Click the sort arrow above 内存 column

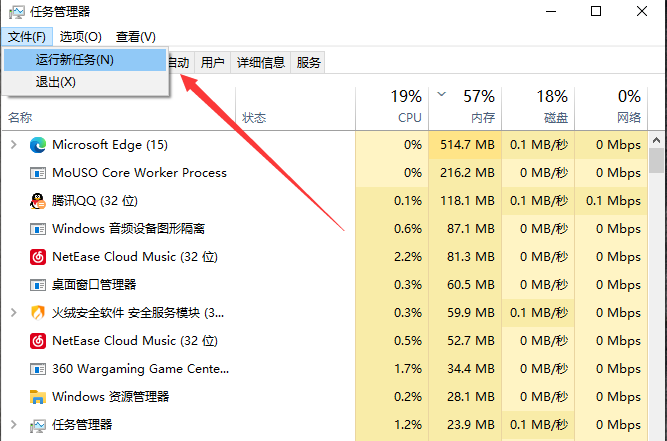pyautogui.click(x=442, y=94)
